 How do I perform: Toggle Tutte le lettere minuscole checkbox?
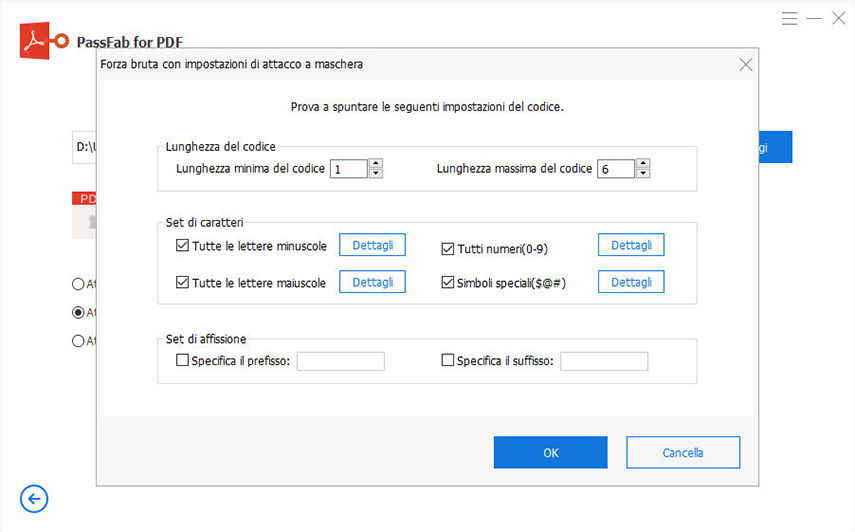coord(182,245)
